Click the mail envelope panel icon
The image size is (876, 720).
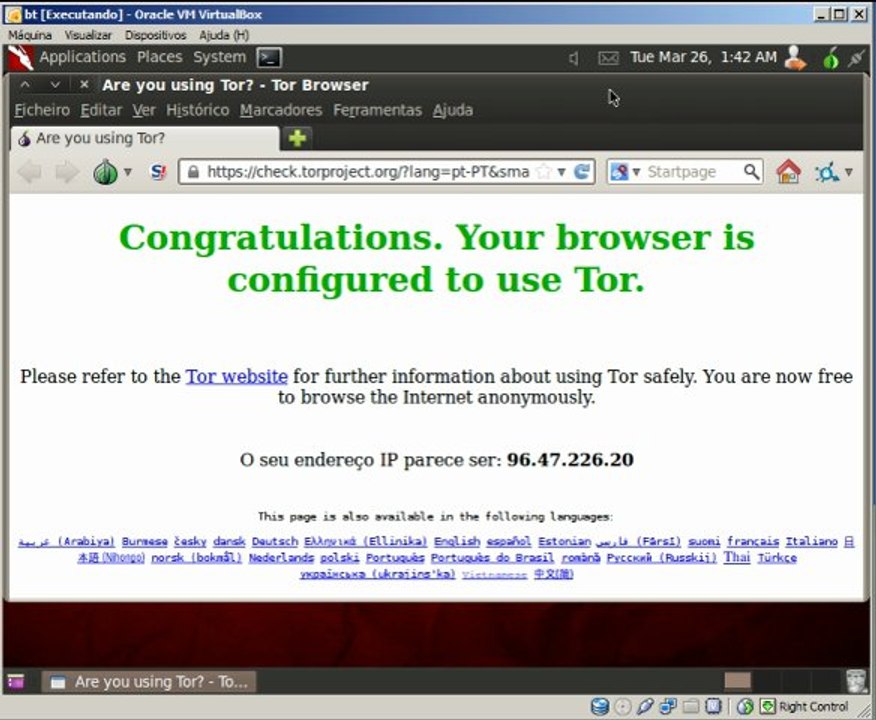coord(608,58)
